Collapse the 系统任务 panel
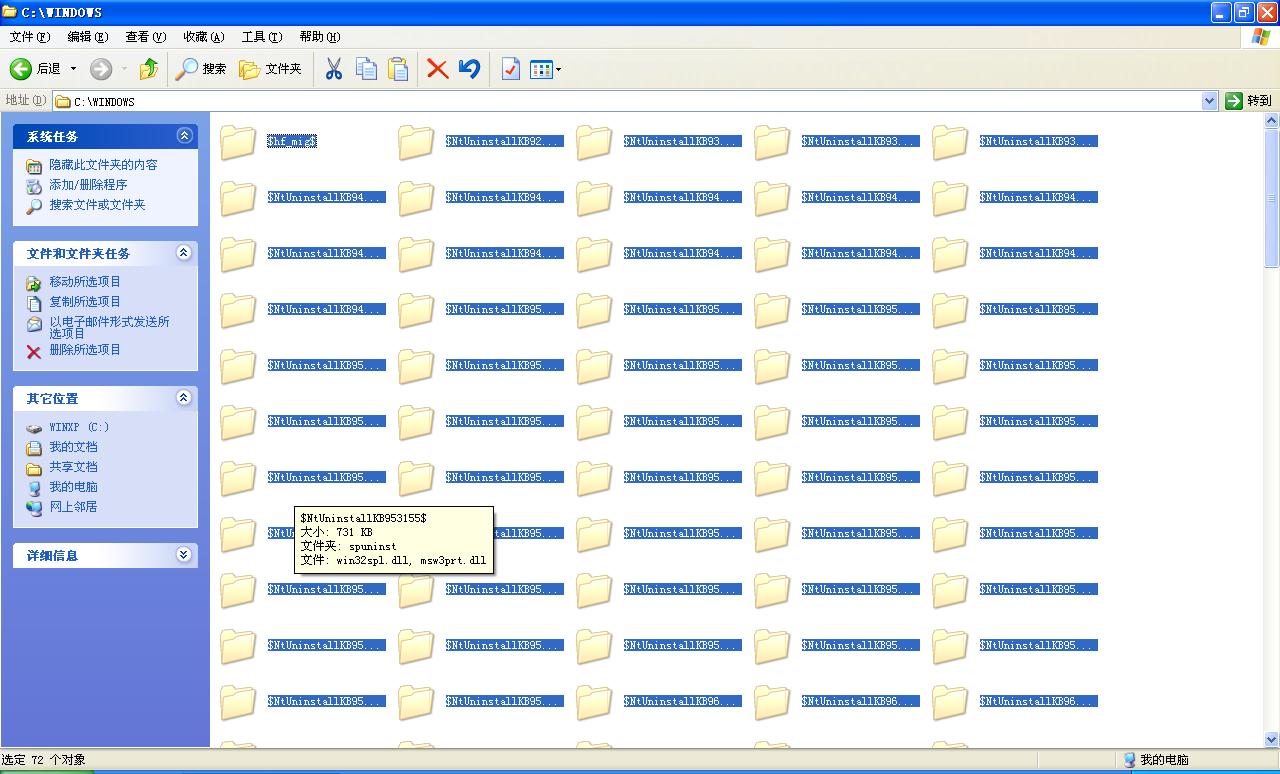This screenshot has width=1280, height=774. click(184, 136)
